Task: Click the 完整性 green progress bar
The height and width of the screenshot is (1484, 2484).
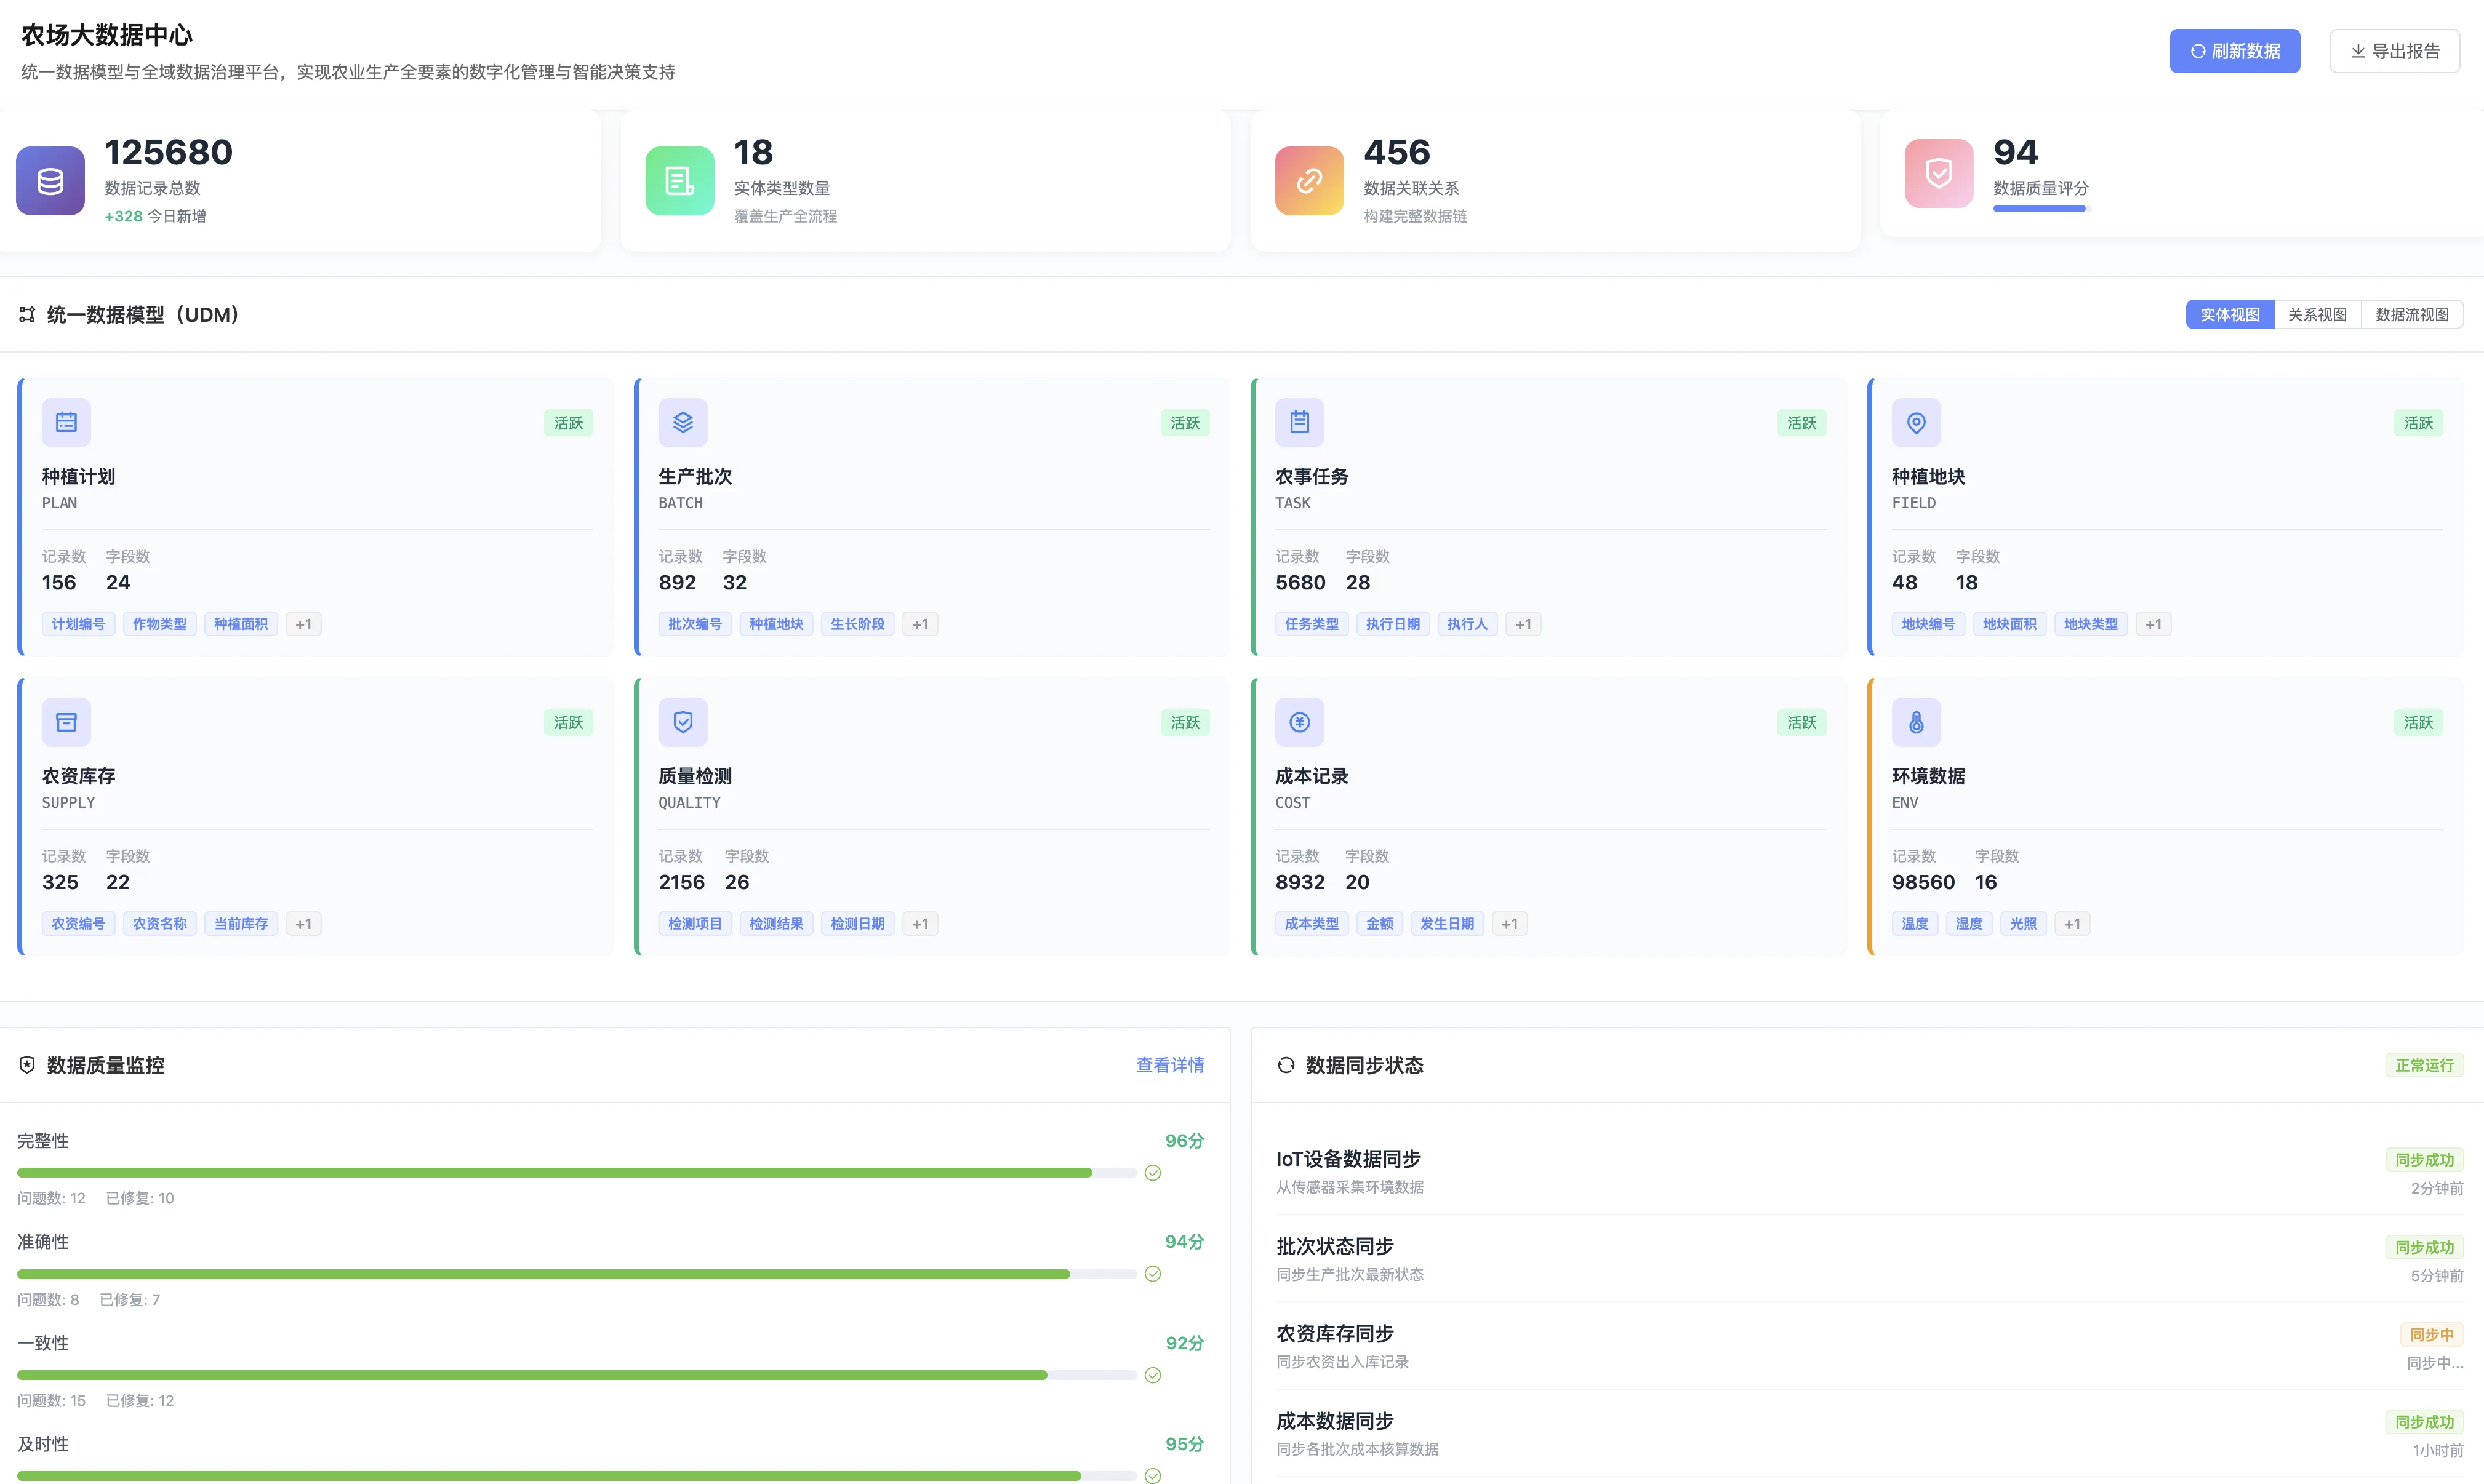Action: (554, 1173)
